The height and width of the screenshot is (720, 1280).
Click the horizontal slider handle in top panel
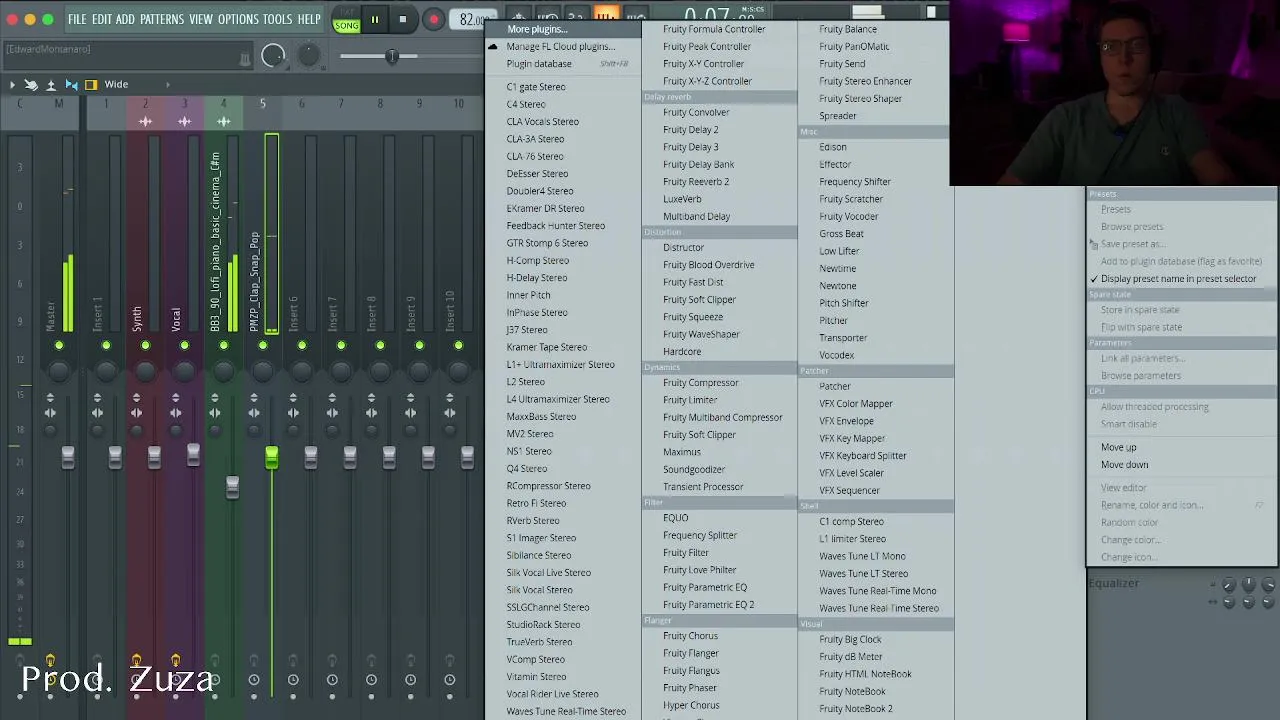pyautogui.click(x=392, y=56)
